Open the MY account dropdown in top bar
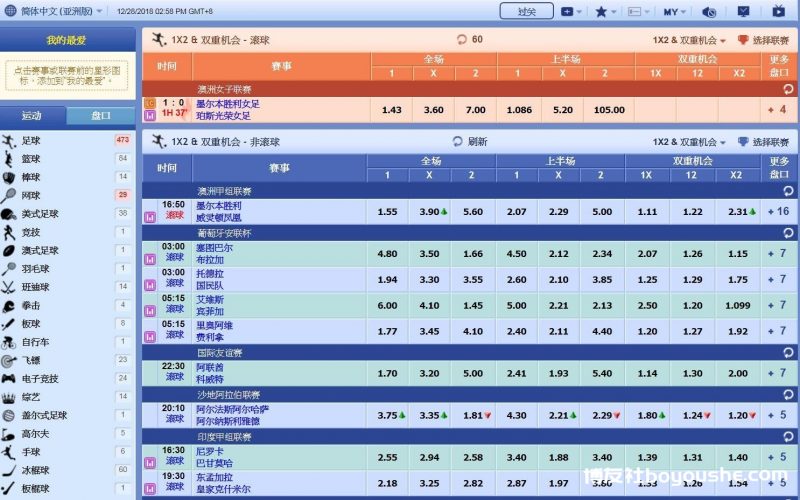800x500 pixels. [674, 12]
